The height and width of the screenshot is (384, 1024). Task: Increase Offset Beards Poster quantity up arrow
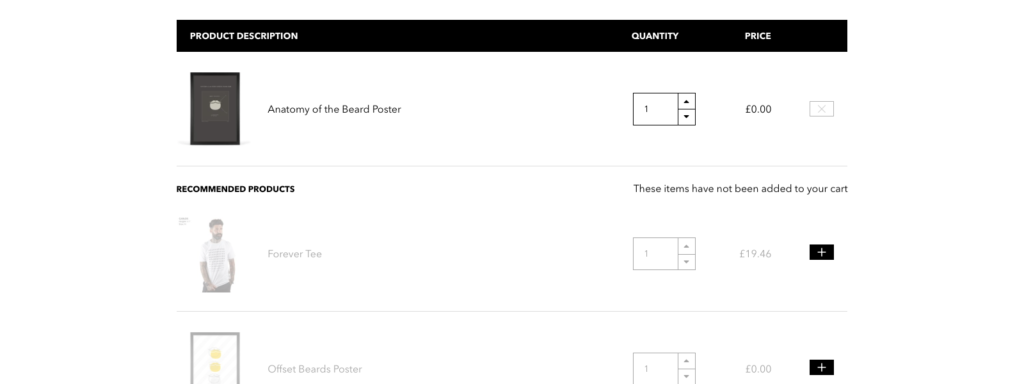686,361
